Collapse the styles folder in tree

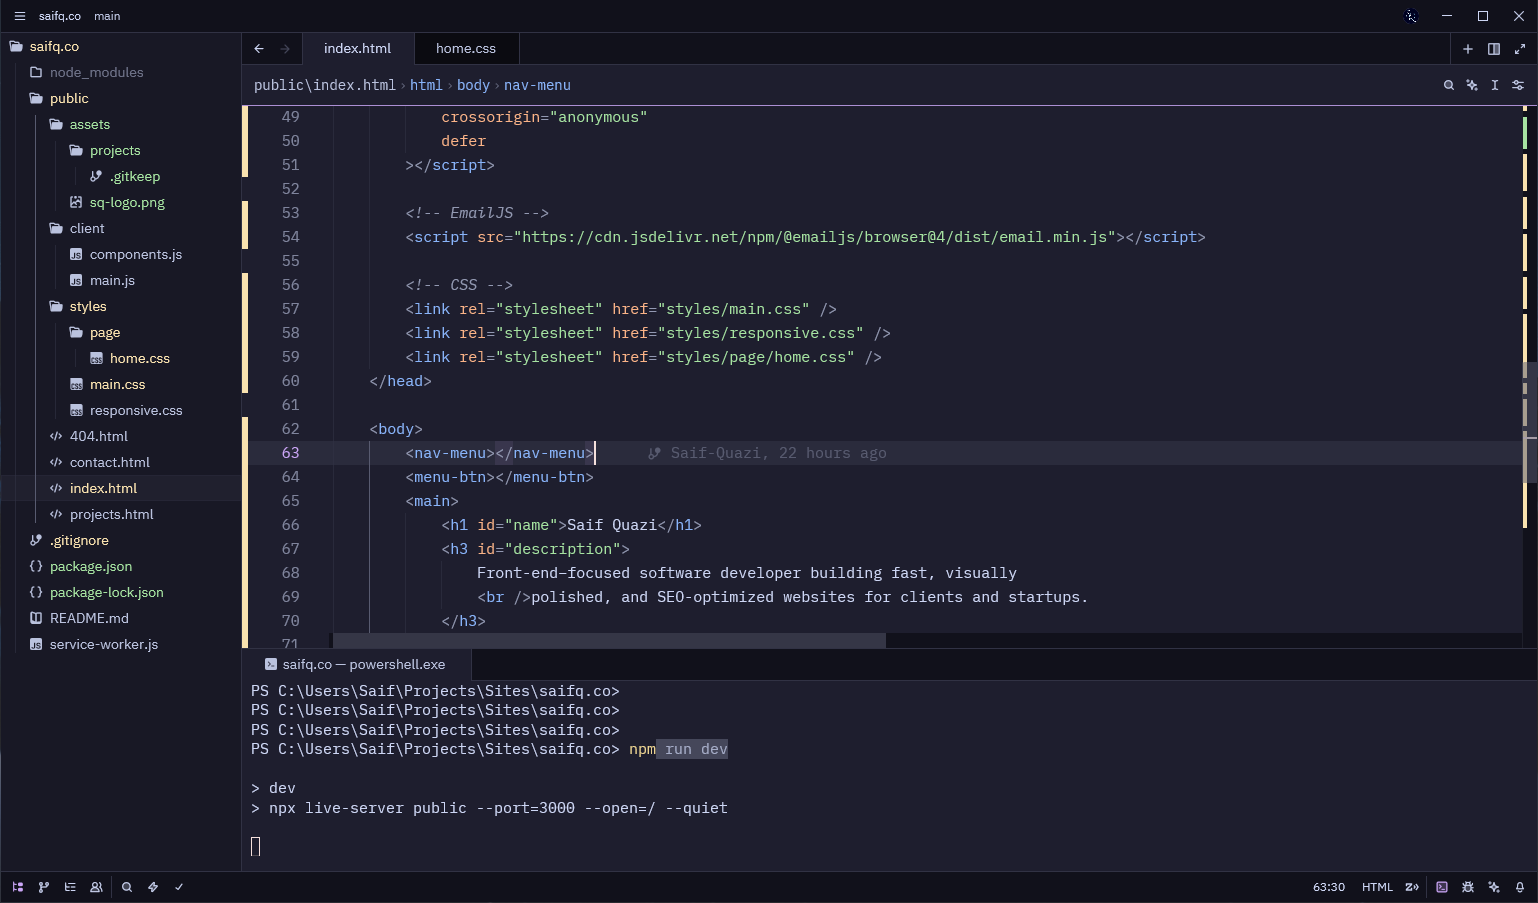coord(87,306)
